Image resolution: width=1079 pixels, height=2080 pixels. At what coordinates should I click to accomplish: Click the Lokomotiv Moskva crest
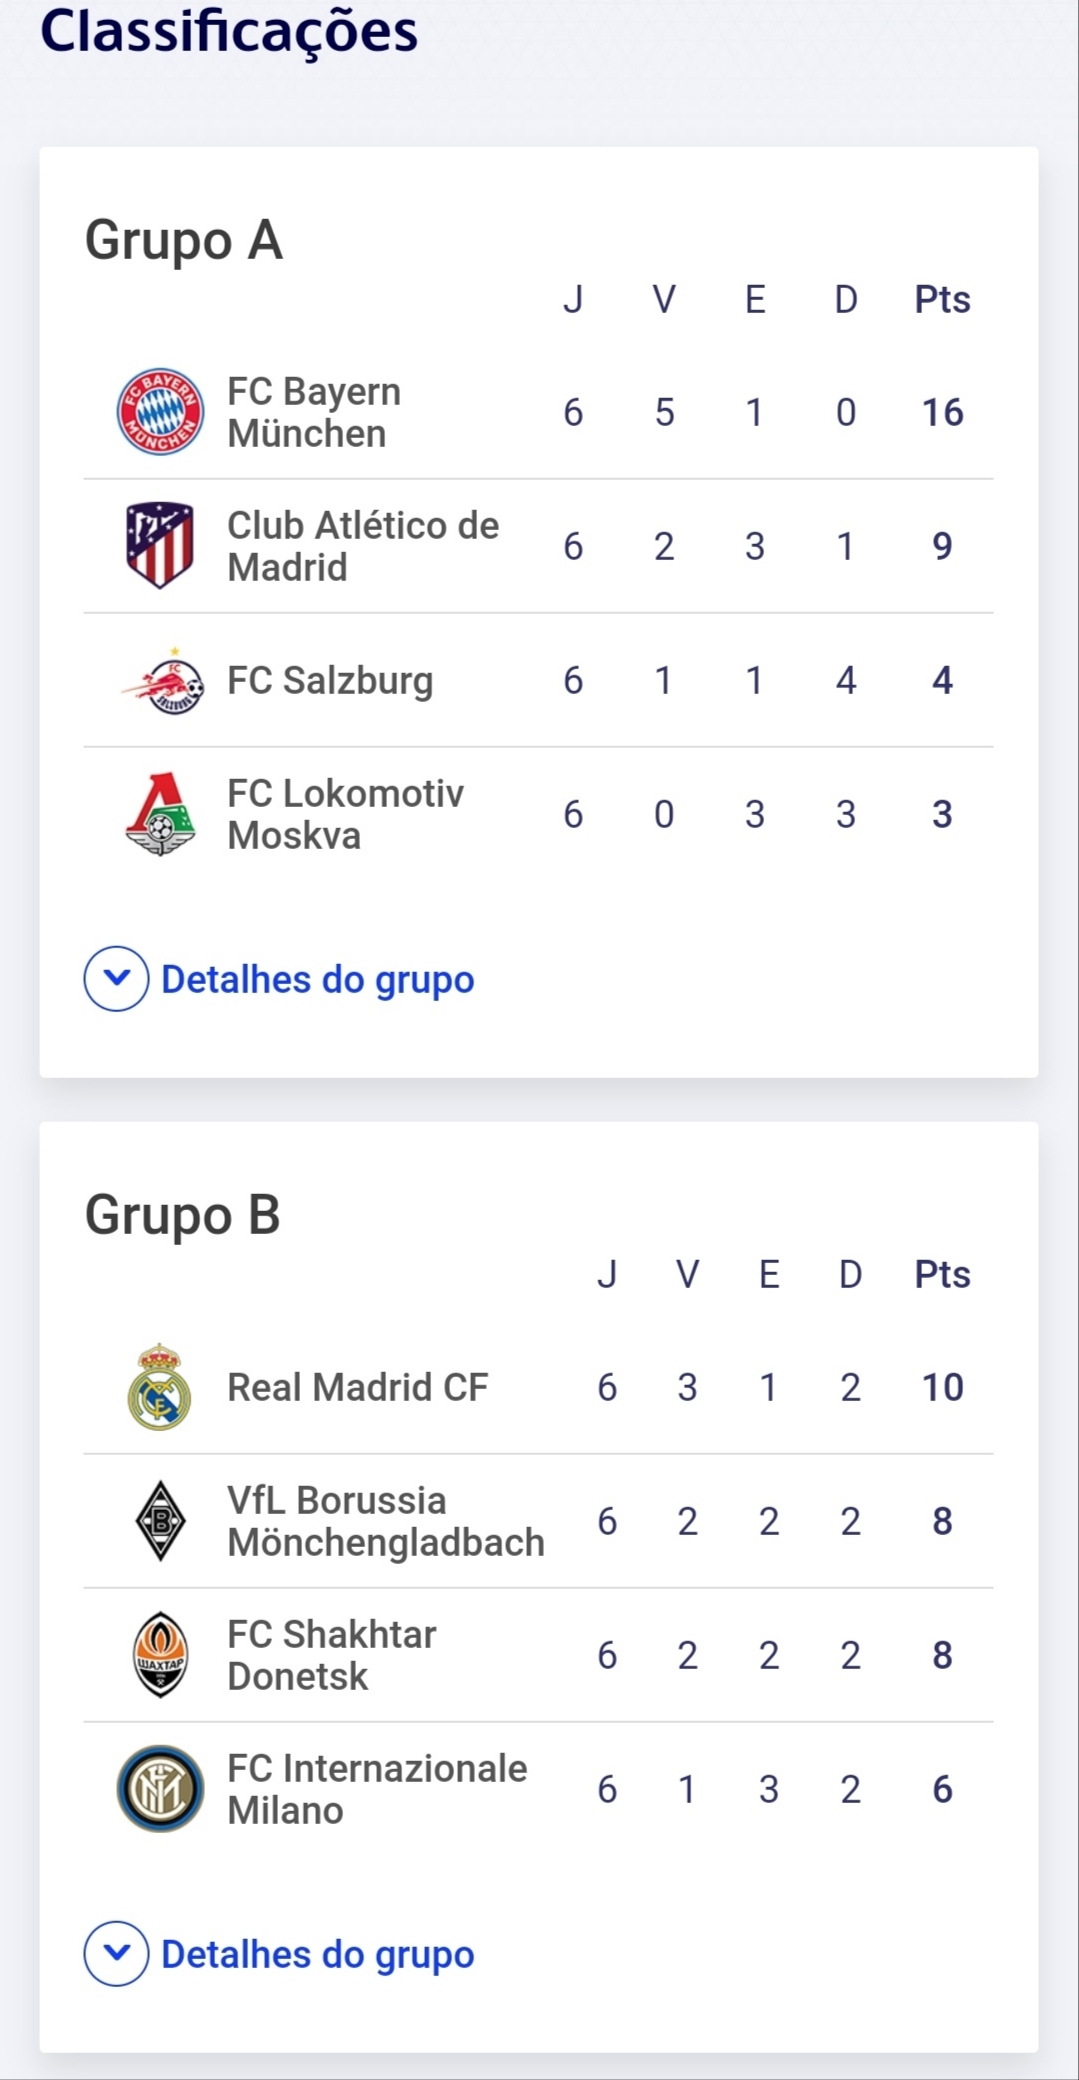tap(160, 814)
